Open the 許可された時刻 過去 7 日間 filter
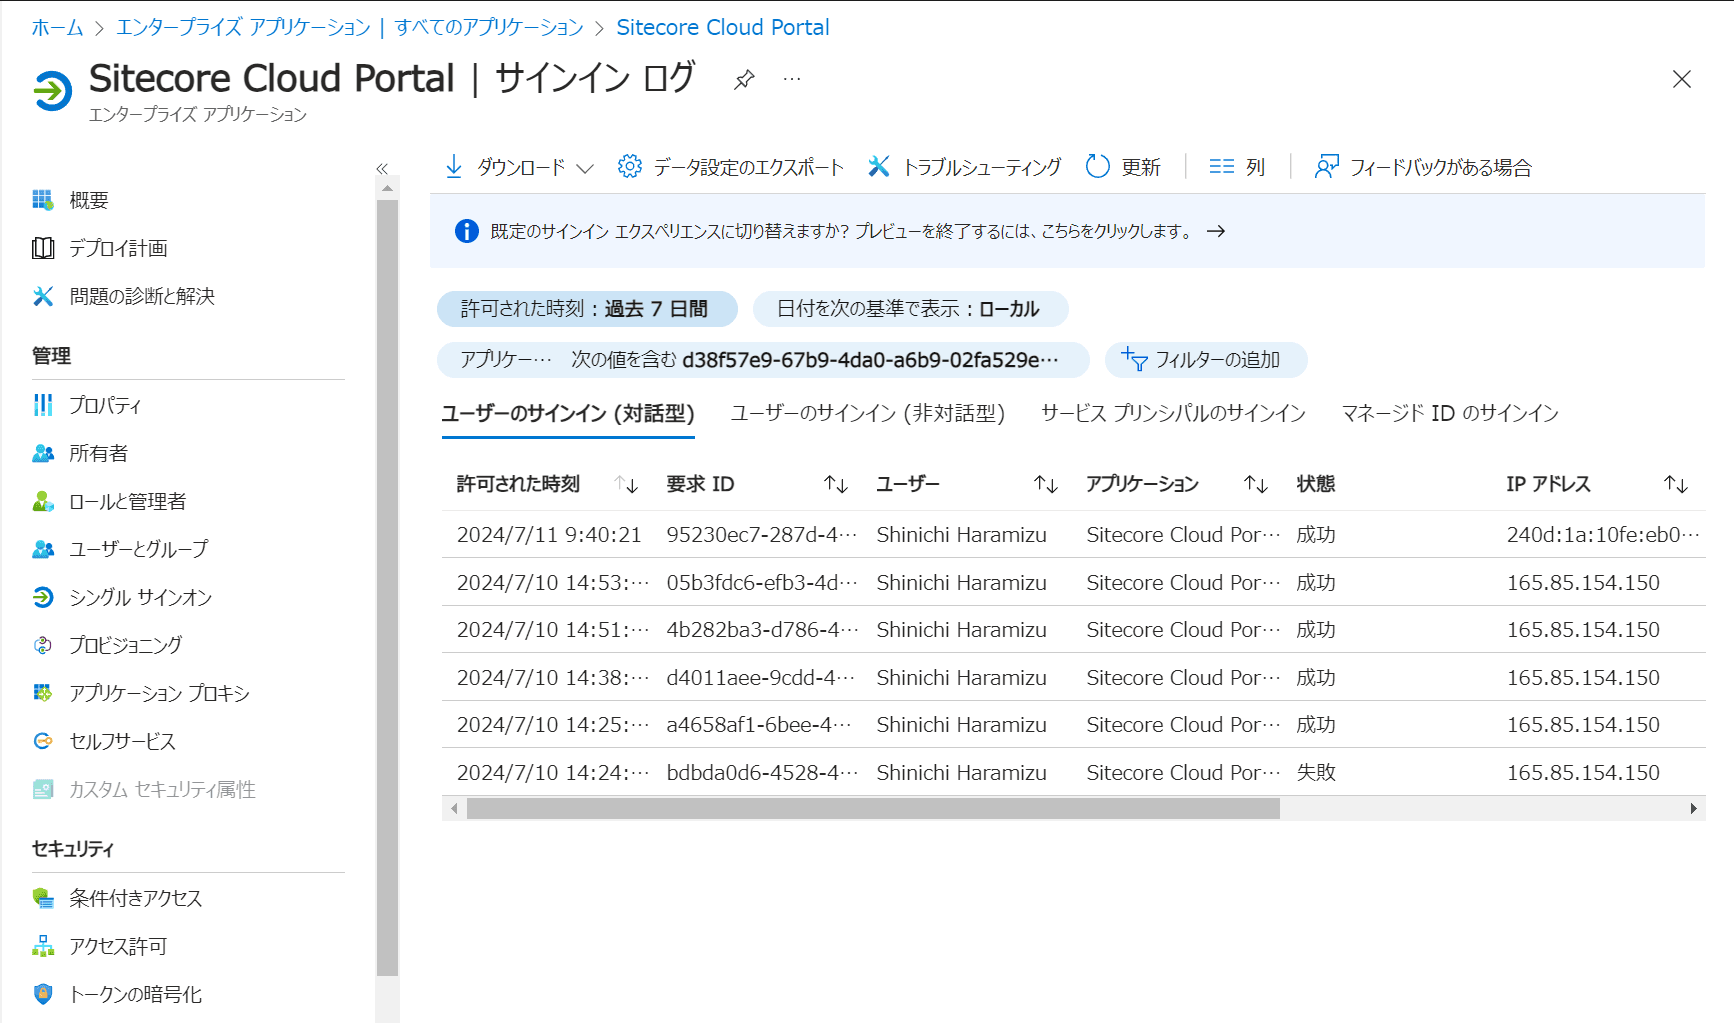Image resolution: width=1734 pixels, height=1023 pixels. pos(586,309)
